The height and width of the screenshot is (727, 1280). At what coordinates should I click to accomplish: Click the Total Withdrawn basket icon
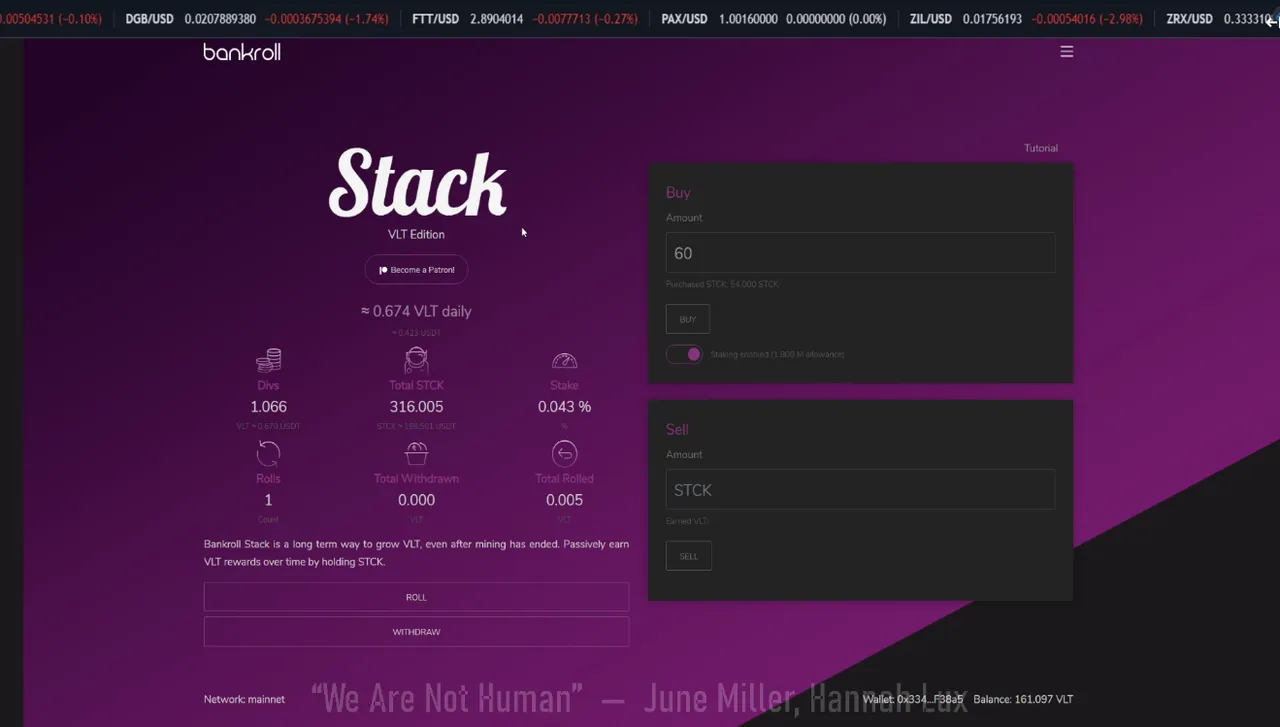pyautogui.click(x=416, y=454)
